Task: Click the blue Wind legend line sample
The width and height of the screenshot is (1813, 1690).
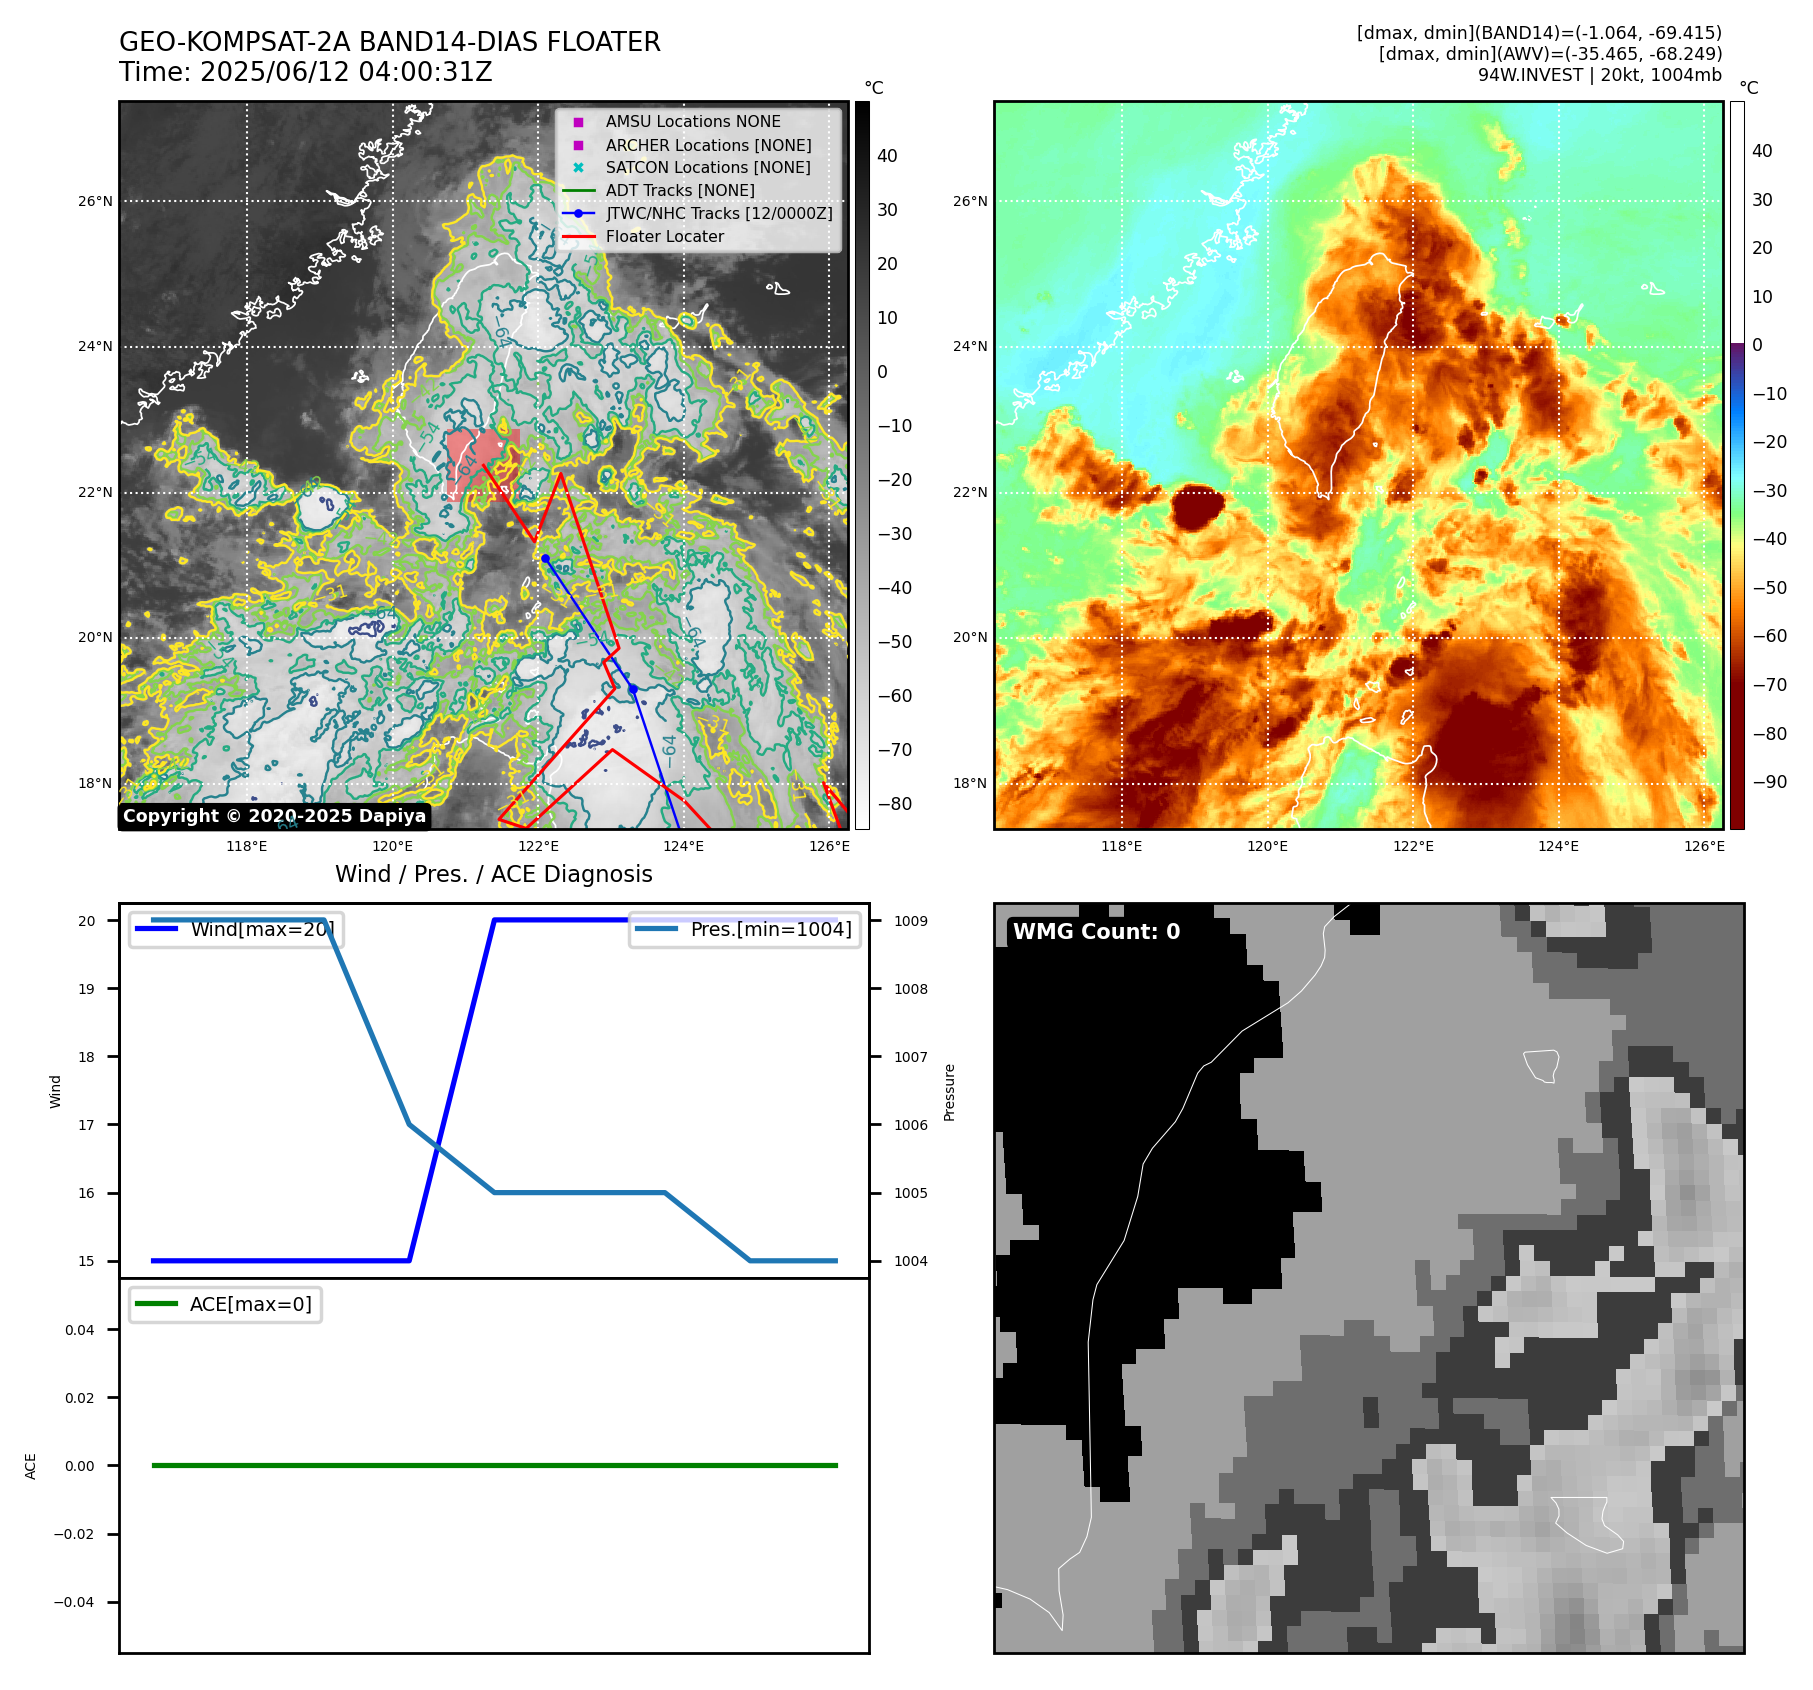Action: pos(156,929)
